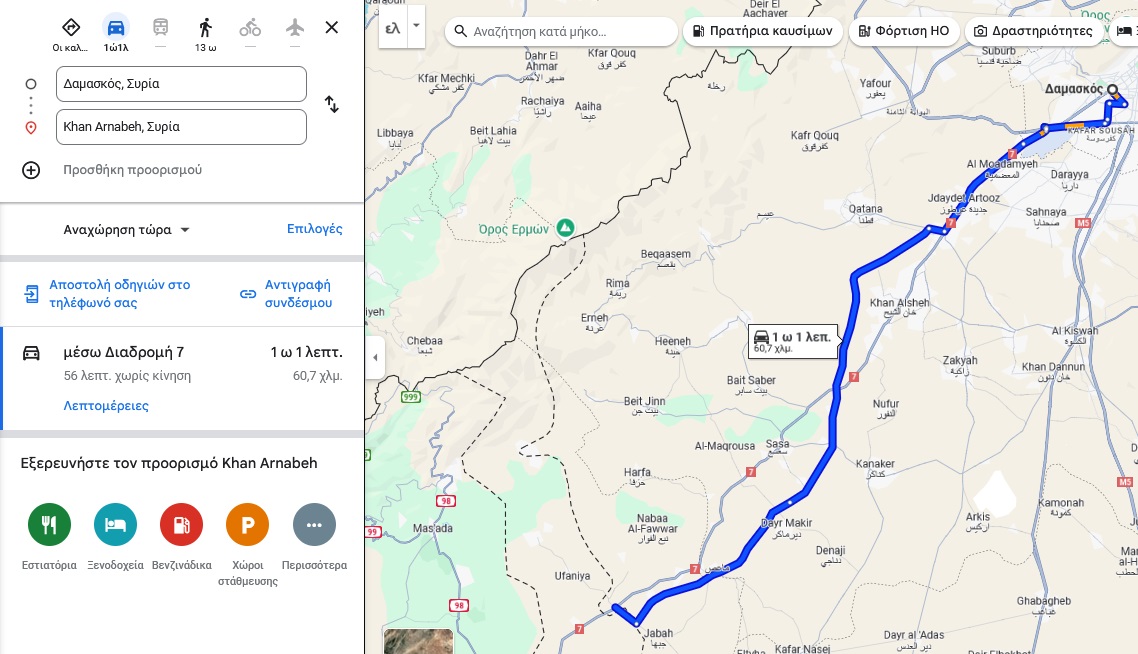Click the Khan Arnabeh destination field
Screen dimensions: 1138x654
[181, 127]
